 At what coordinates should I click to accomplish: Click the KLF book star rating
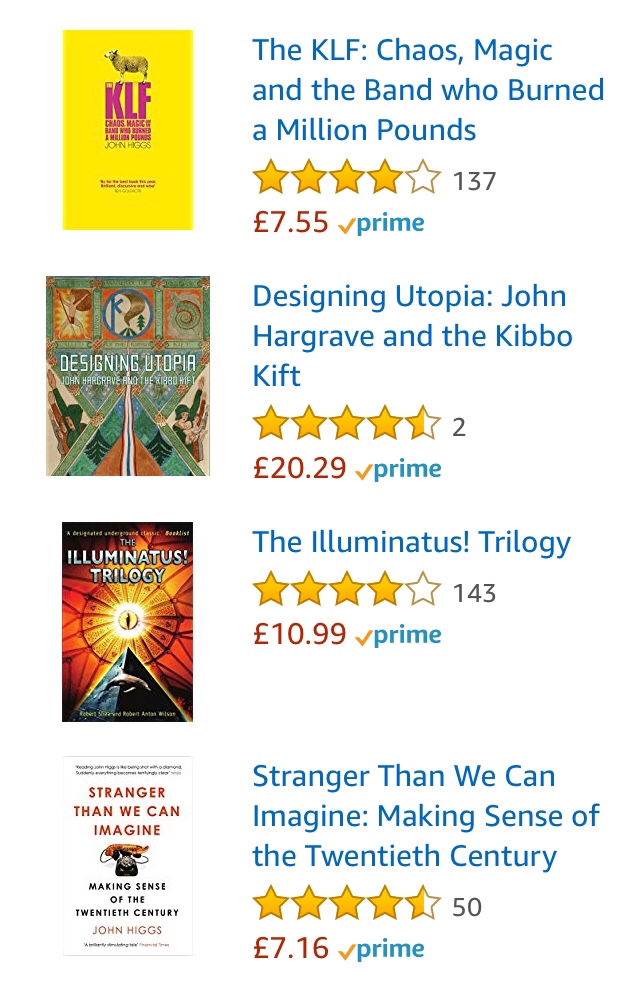346,181
